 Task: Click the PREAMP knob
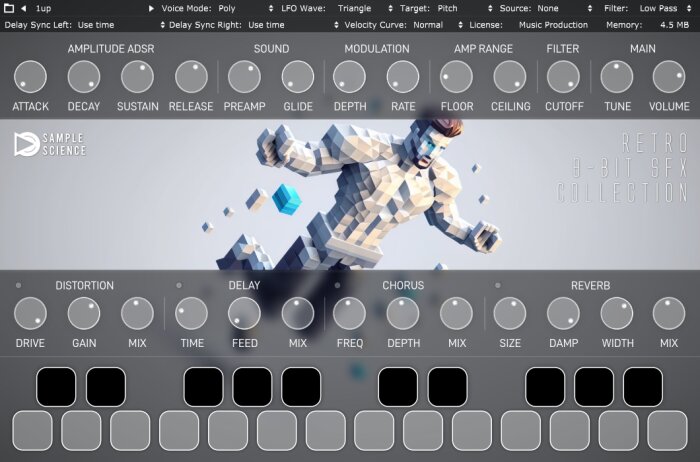tap(244, 77)
